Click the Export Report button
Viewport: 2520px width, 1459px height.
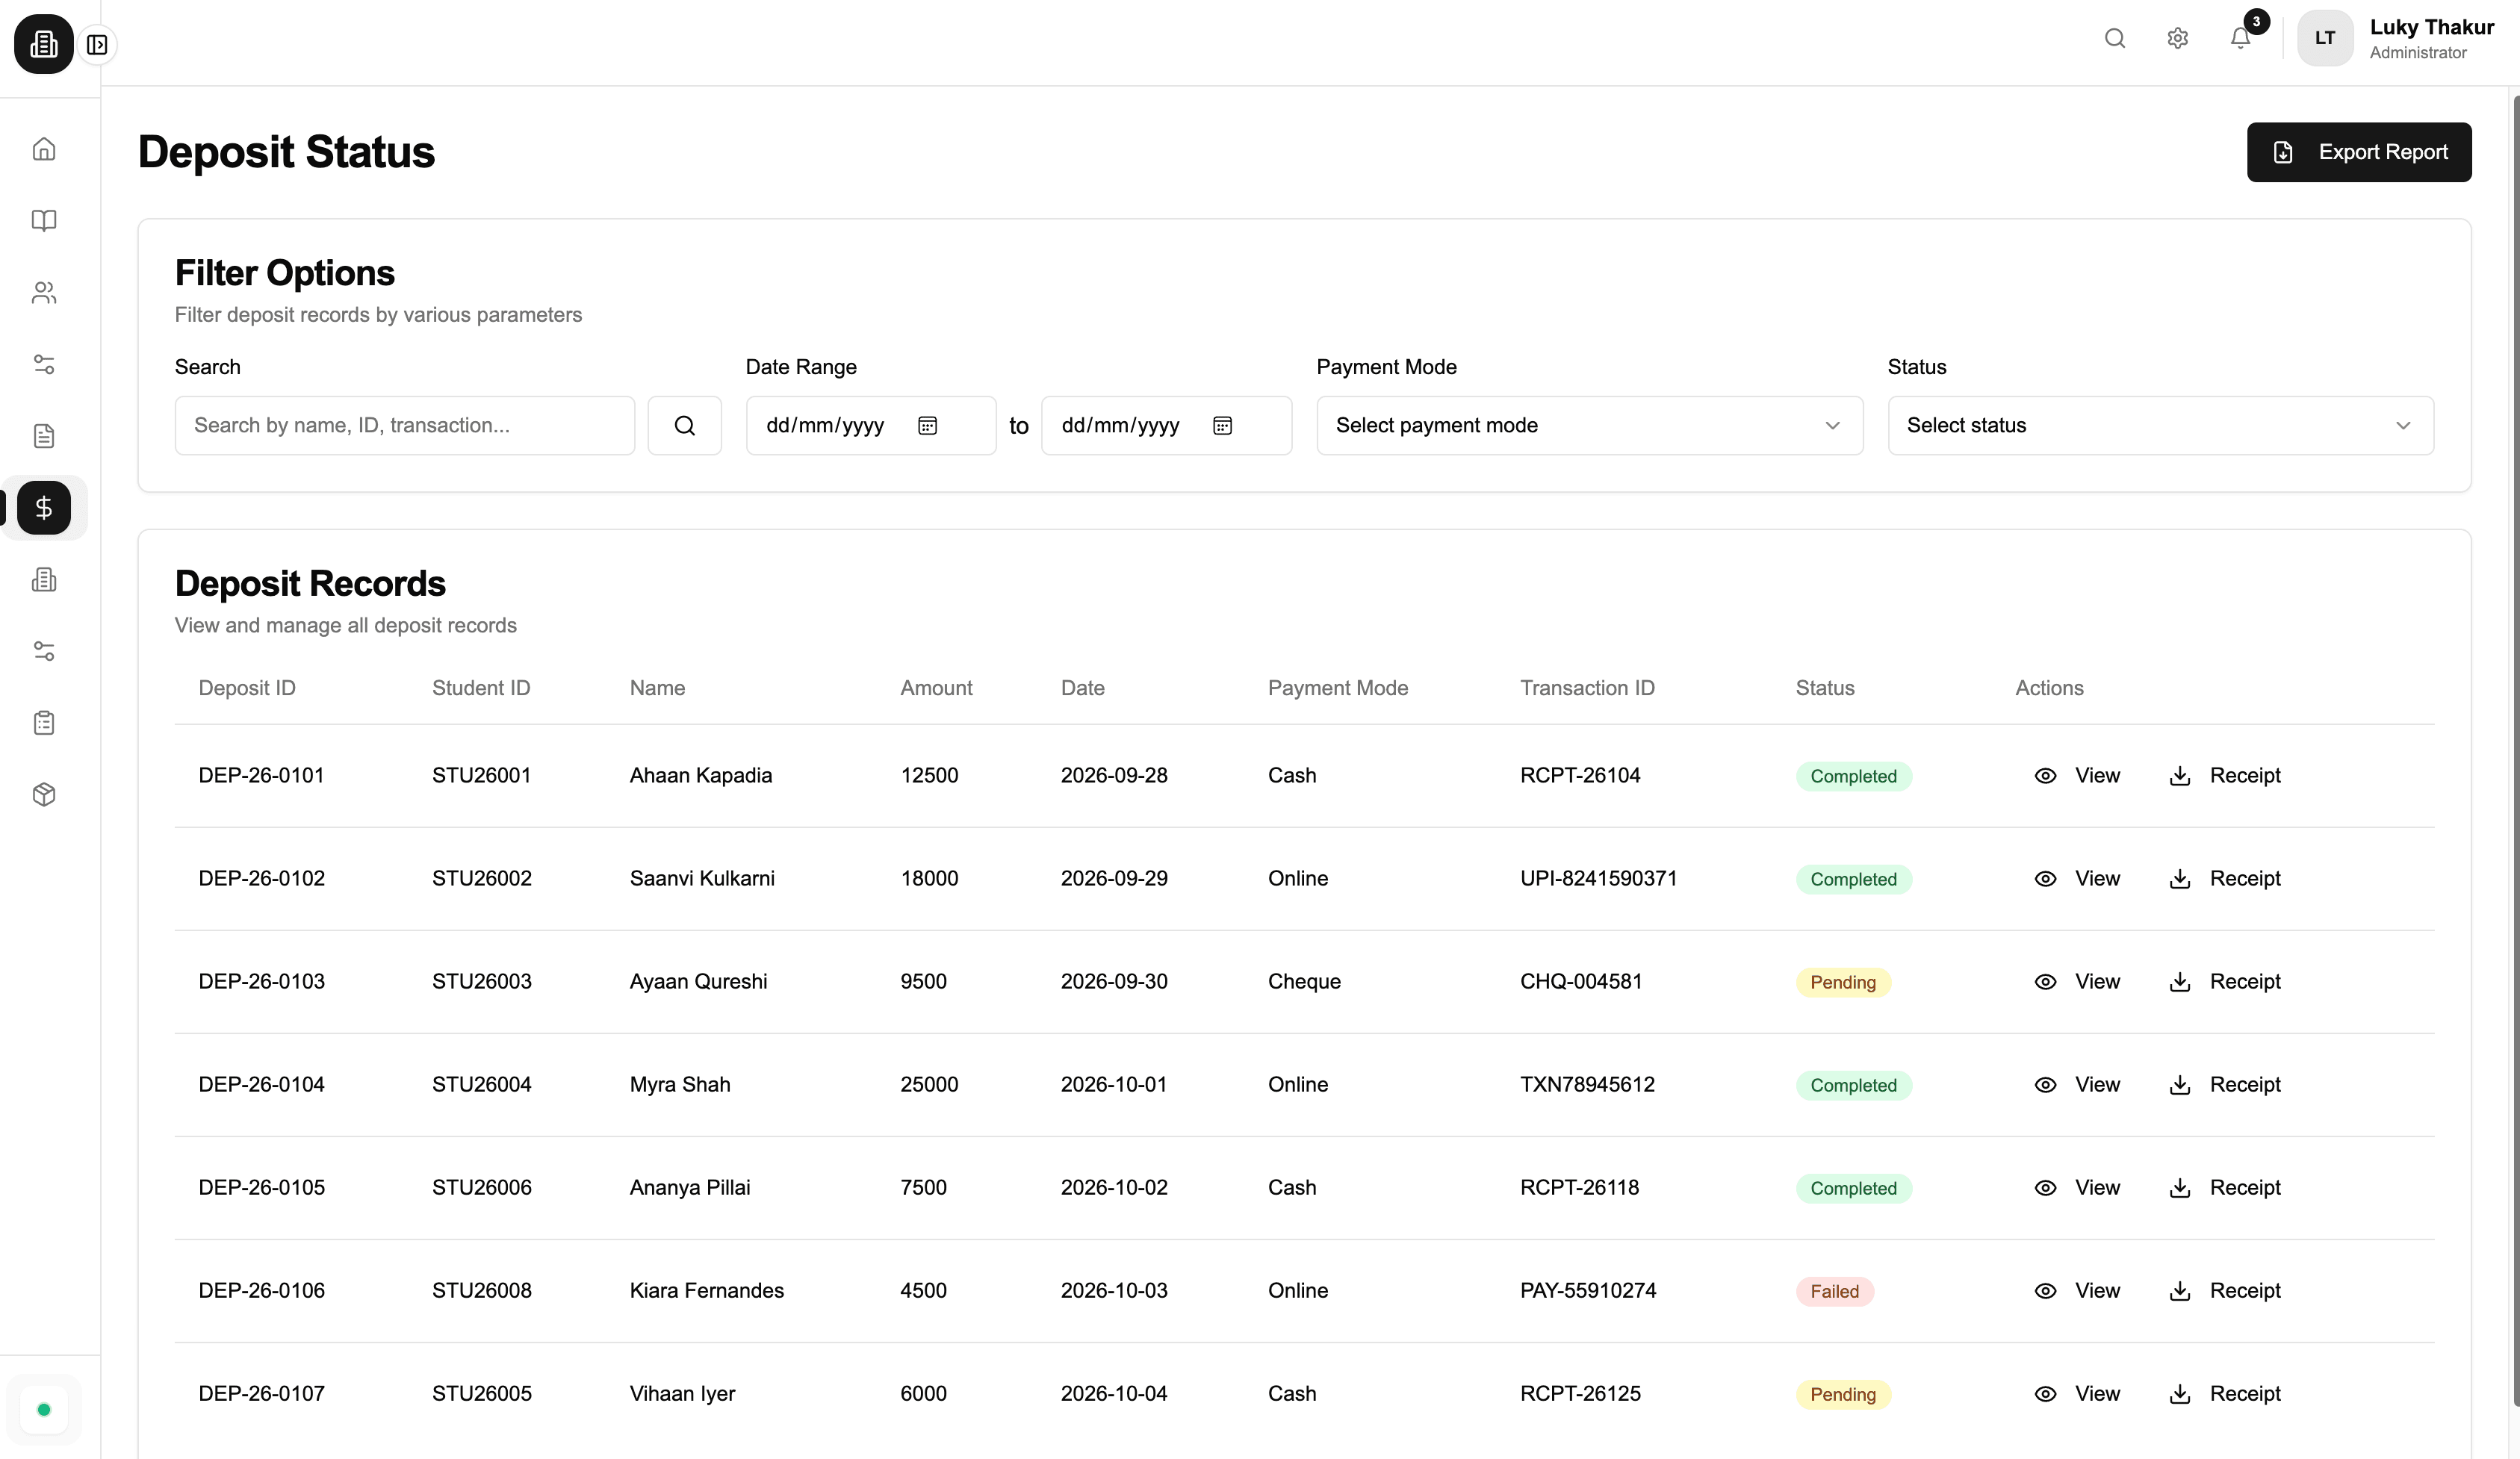point(2359,152)
